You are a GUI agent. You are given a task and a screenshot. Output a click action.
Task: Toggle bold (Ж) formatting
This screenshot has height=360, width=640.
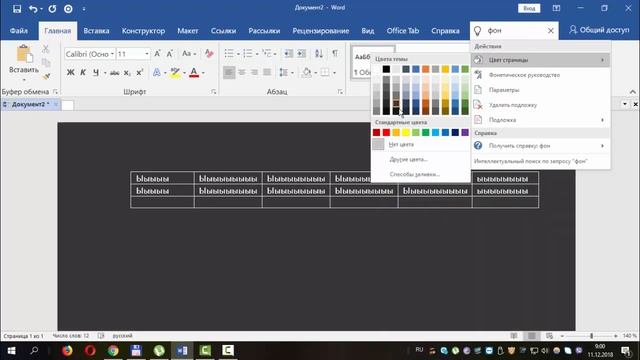71,73
